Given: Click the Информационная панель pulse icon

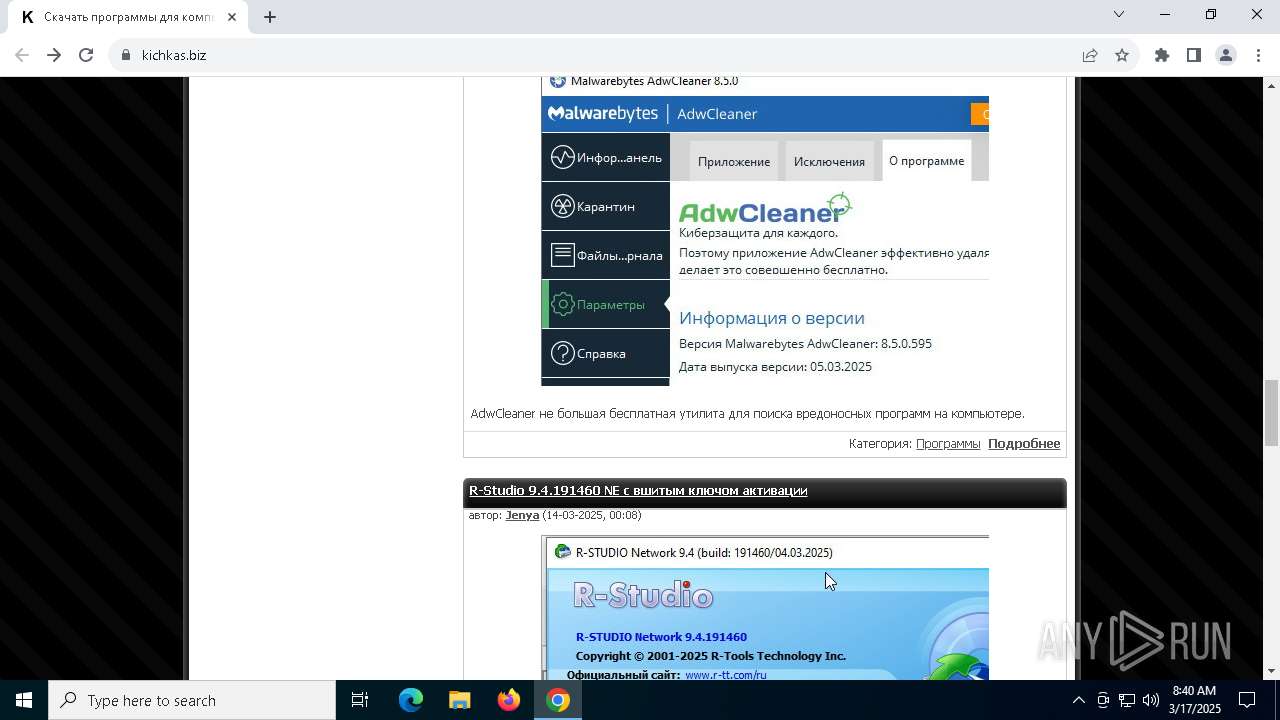Looking at the screenshot, I should pos(562,157).
